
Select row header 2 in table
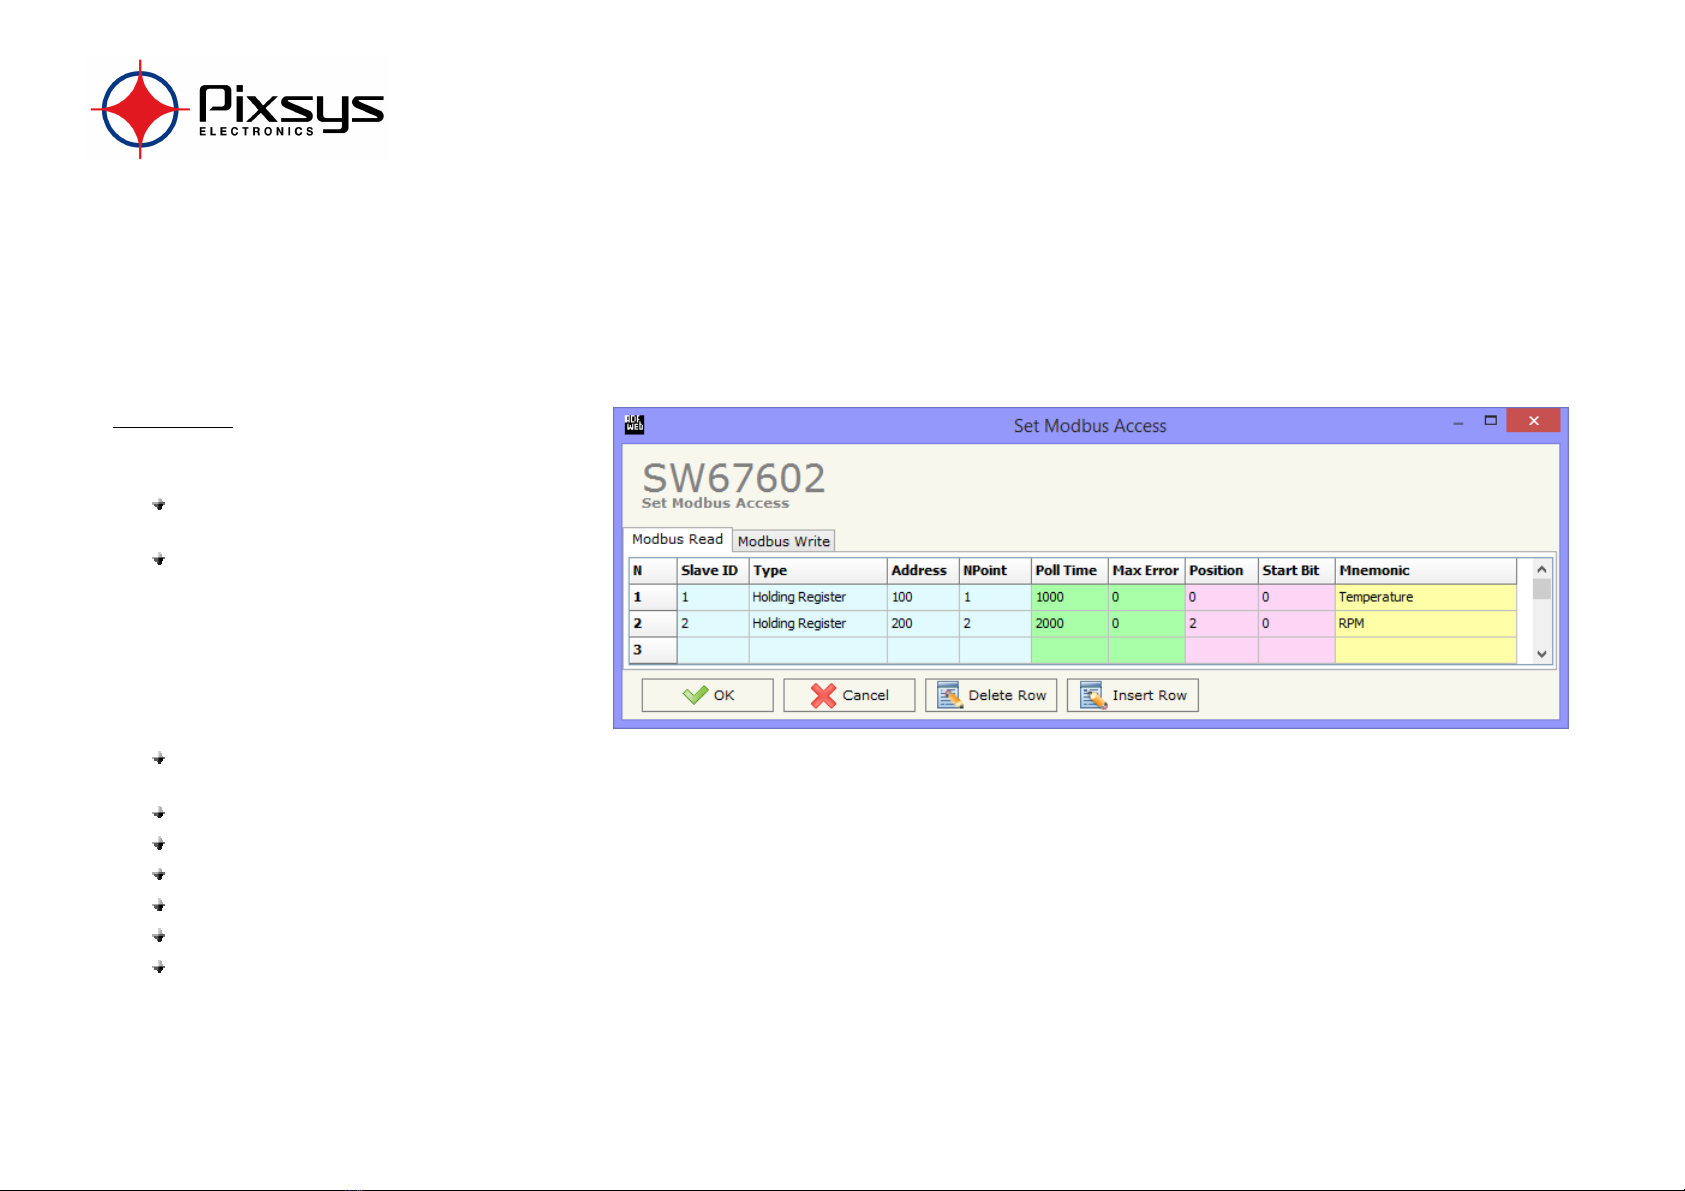click(653, 623)
